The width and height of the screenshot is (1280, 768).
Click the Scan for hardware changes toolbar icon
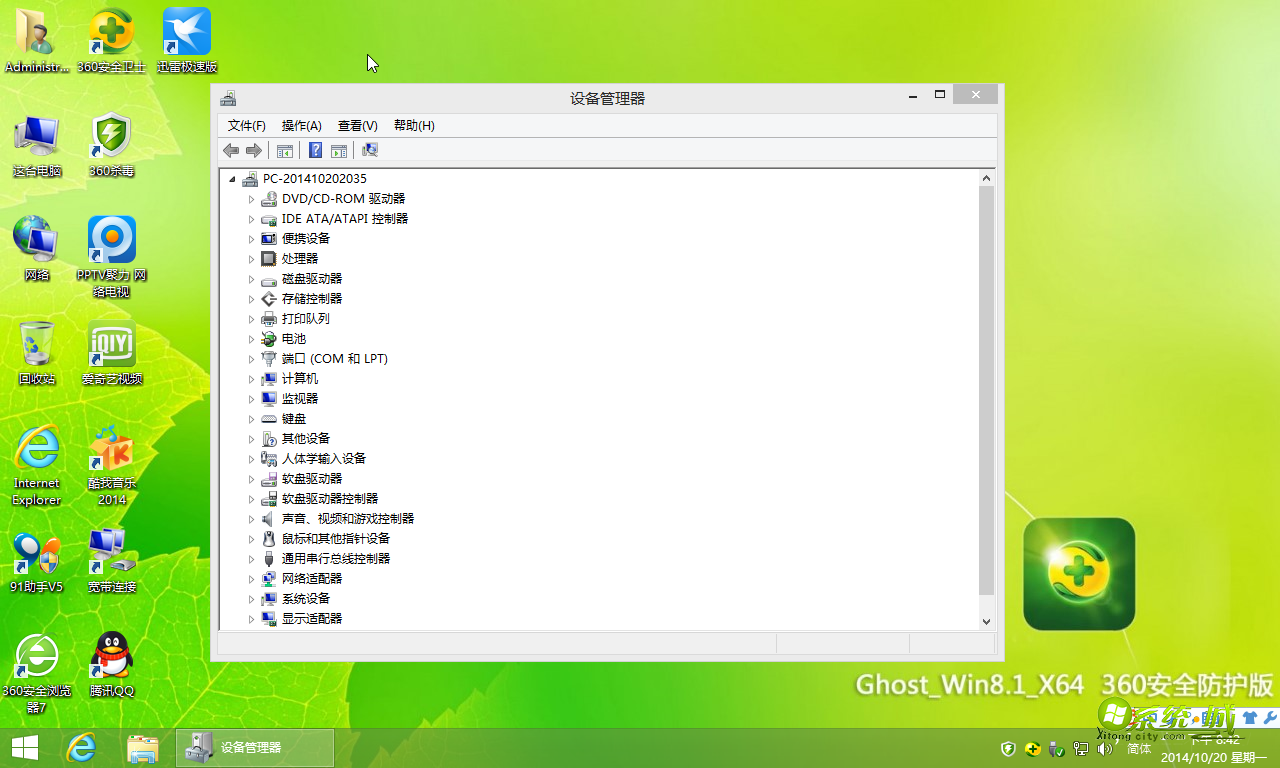[369, 149]
